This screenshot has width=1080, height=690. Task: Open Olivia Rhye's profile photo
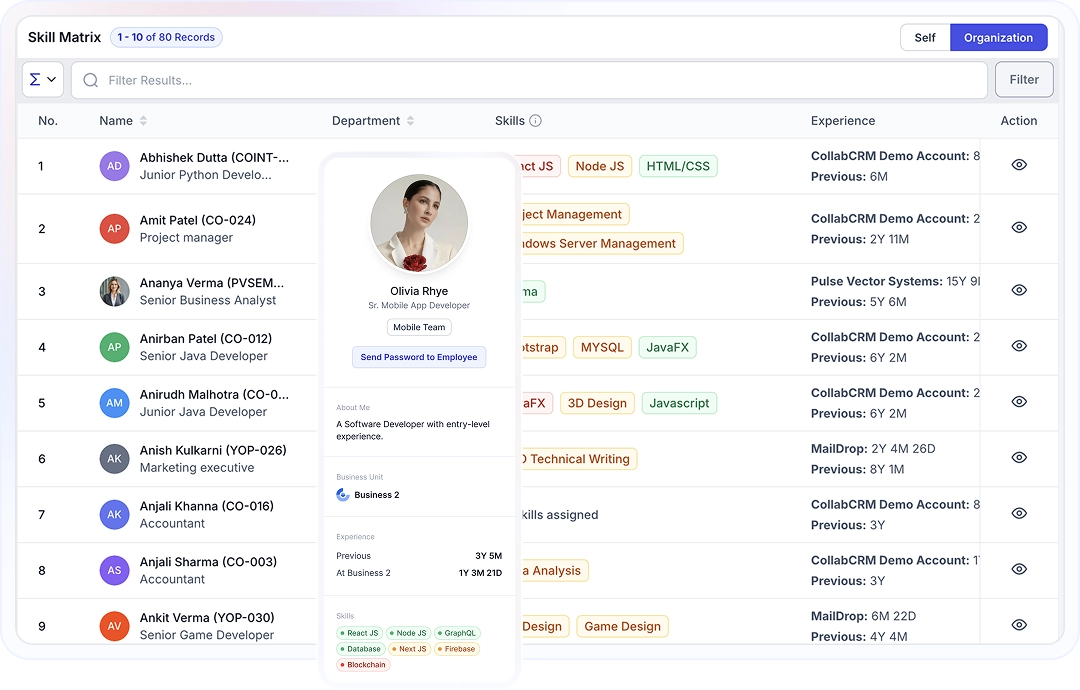(x=419, y=222)
